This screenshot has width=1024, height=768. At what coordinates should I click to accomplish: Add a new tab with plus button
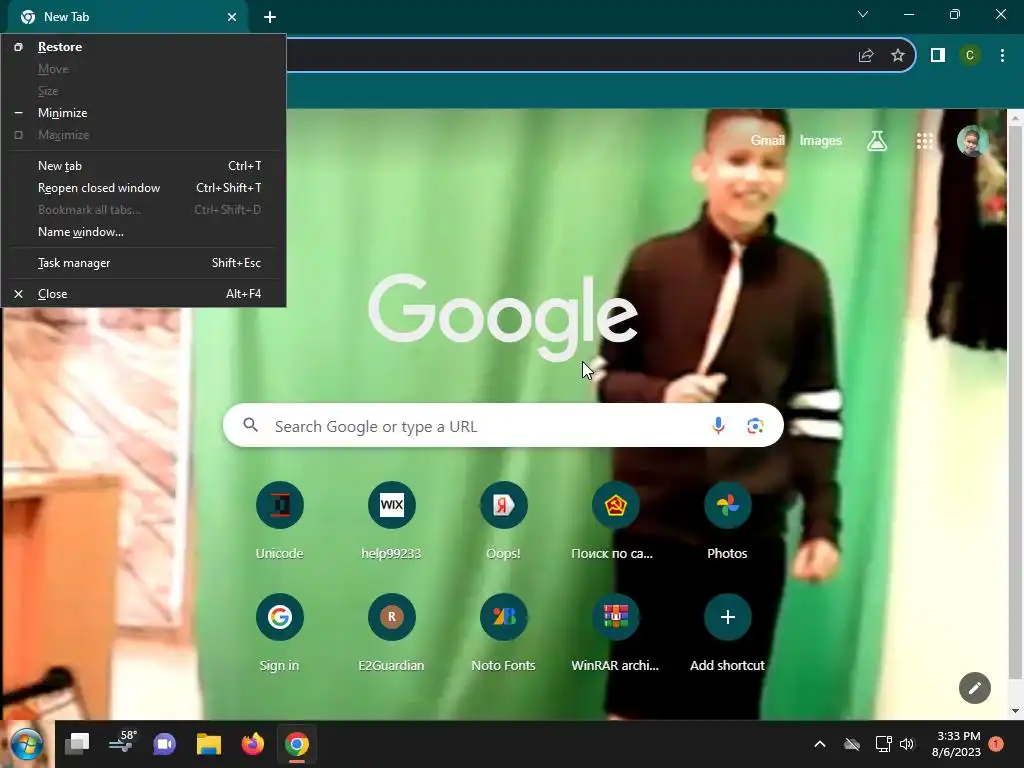coord(270,17)
